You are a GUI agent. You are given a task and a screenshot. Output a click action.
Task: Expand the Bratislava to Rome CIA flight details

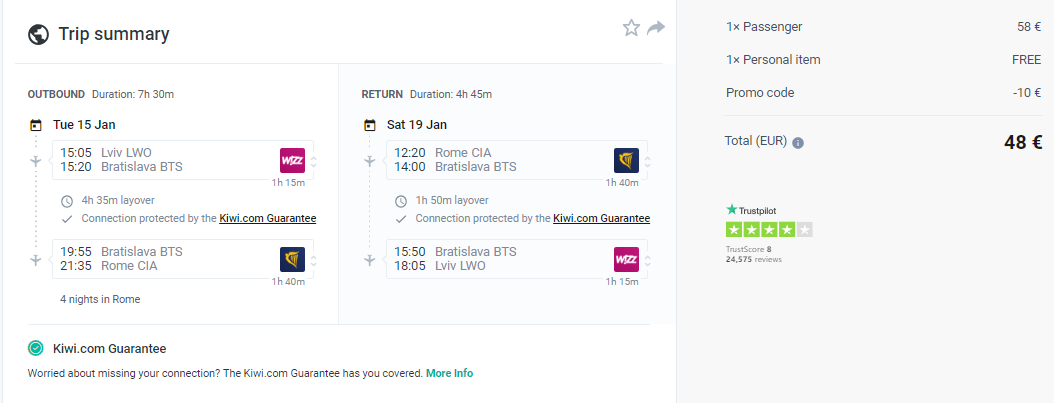[x=313, y=259]
